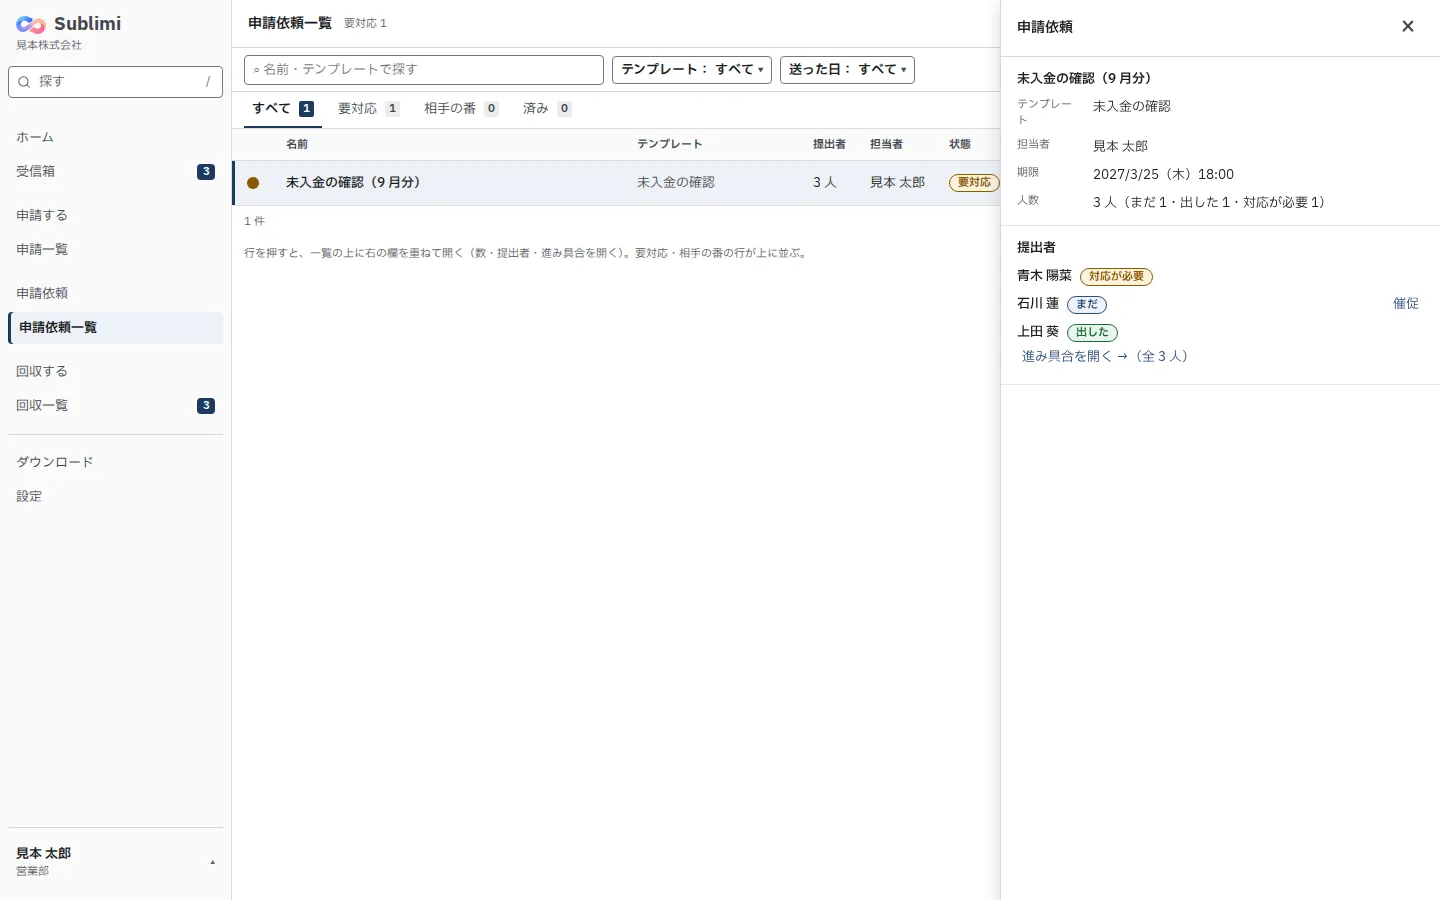1440x900 pixels.
Task: Click the テンプレート column header
Action: [x=670, y=145]
